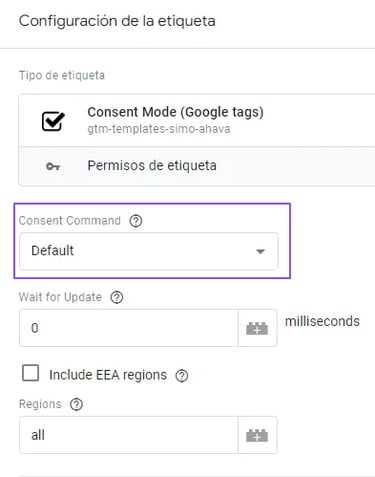This screenshot has height=477, width=375.
Task: Click the key icon beside Permisos de etiqueta
Action: (x=53, y=166)
